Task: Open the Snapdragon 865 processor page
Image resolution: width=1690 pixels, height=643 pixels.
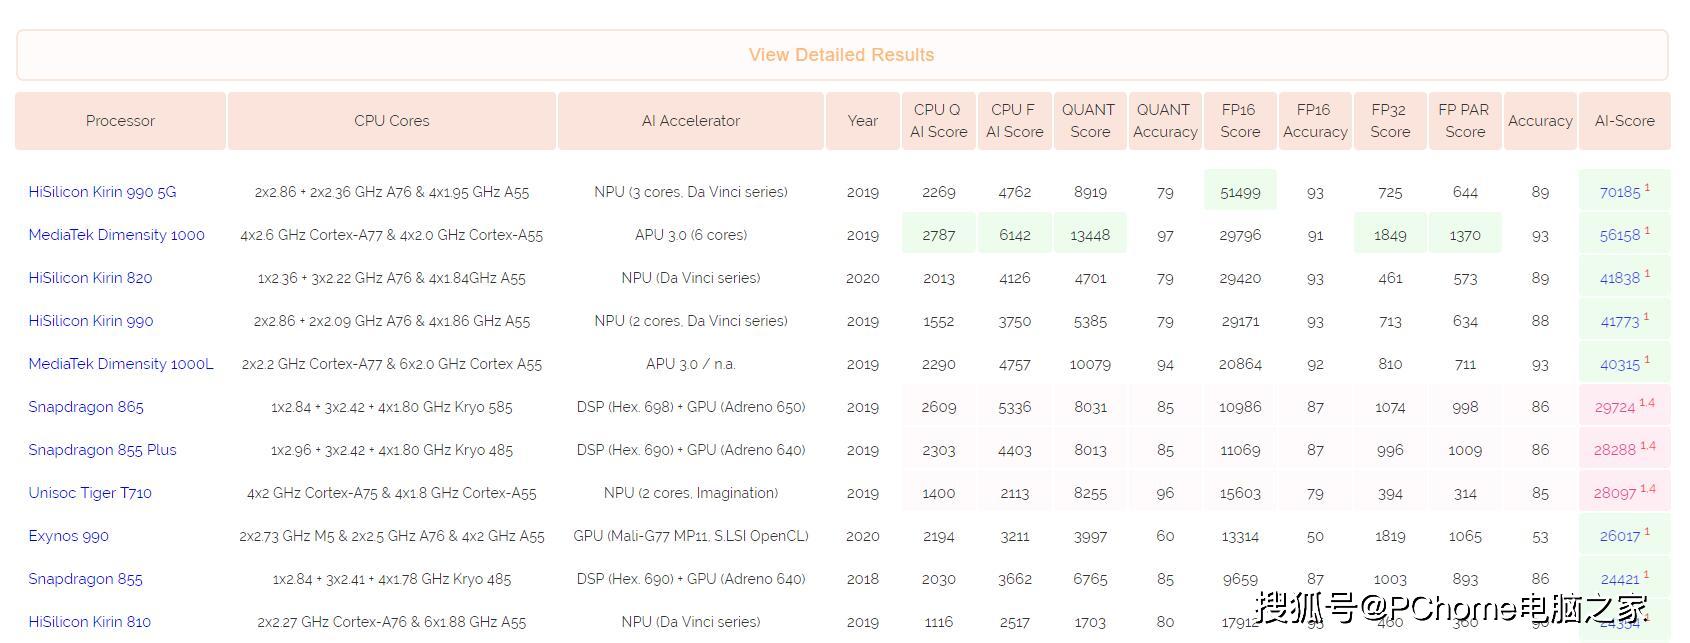Action: (86, 407)
